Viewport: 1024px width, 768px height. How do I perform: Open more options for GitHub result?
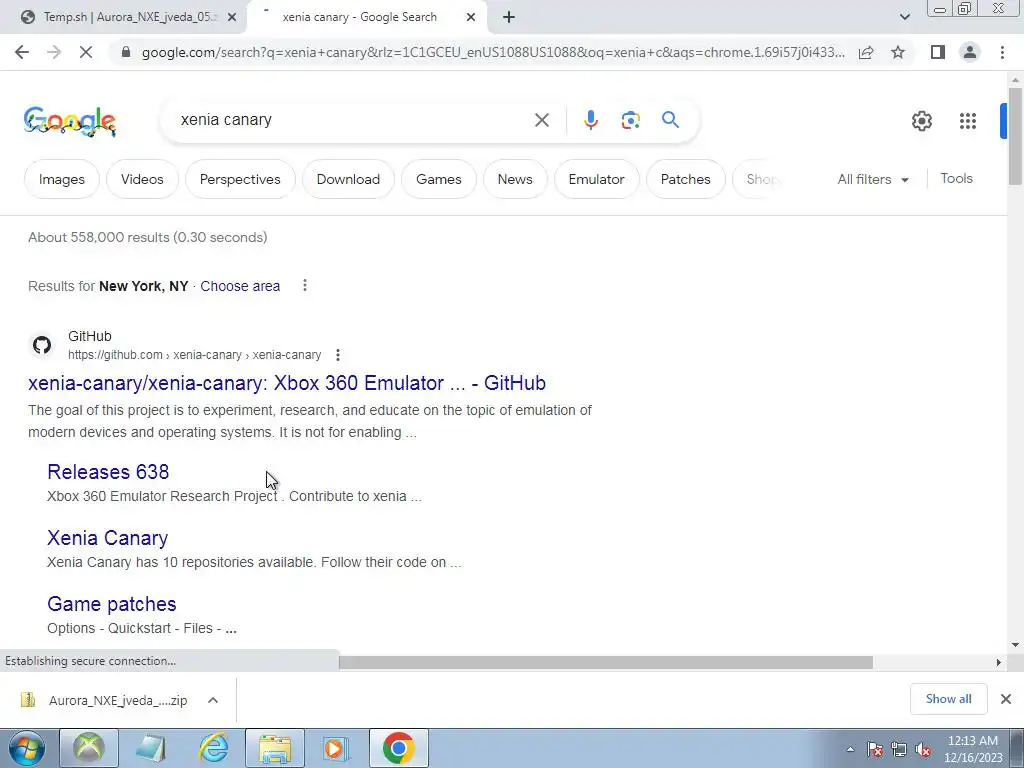[338, 355]
